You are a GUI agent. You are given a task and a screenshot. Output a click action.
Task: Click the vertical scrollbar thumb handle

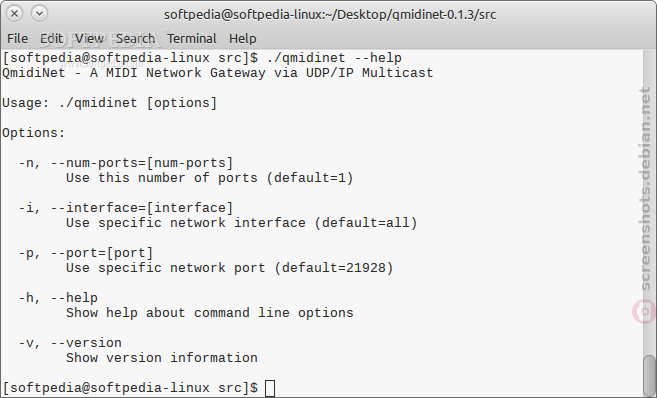650,375
